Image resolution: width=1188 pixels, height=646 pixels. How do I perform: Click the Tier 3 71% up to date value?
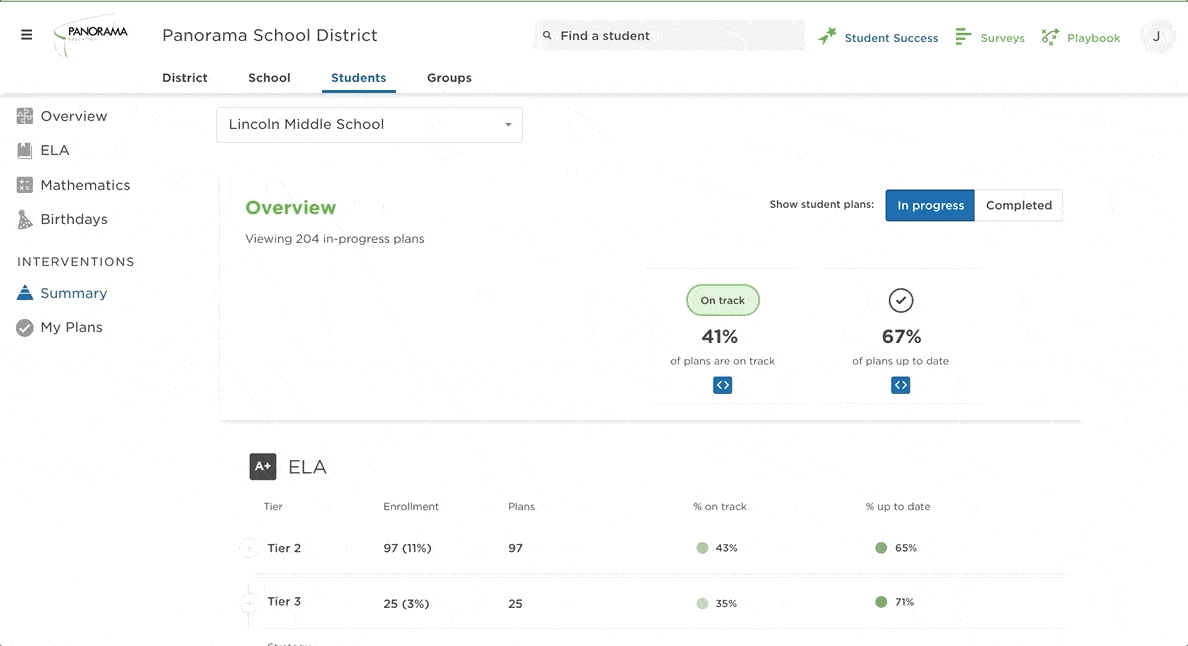905,602
